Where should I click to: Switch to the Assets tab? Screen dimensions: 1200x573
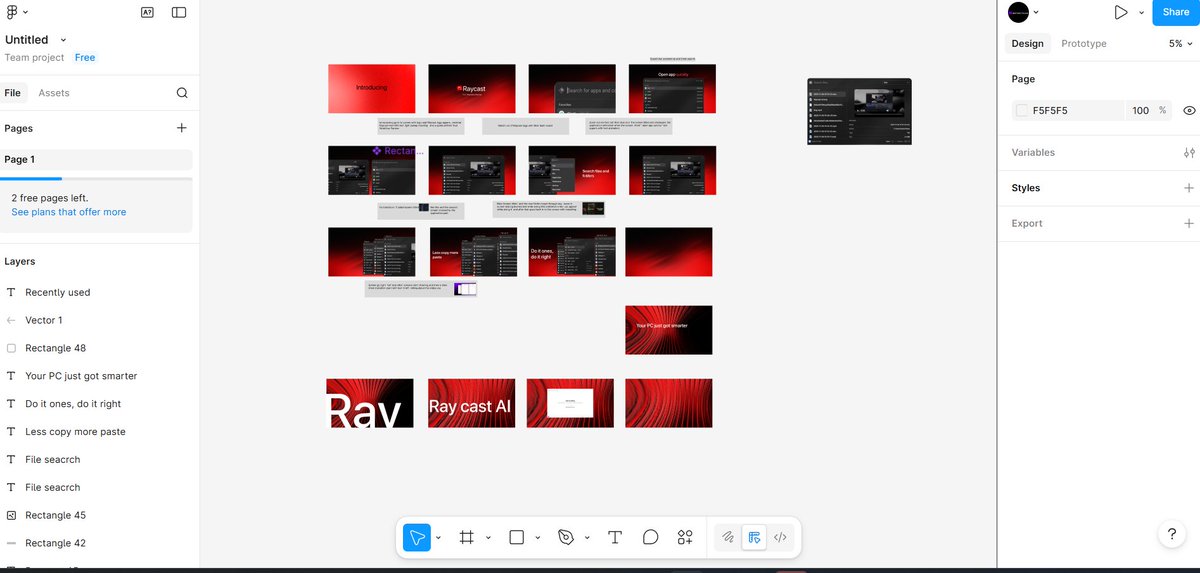click(x=54, y=93)
